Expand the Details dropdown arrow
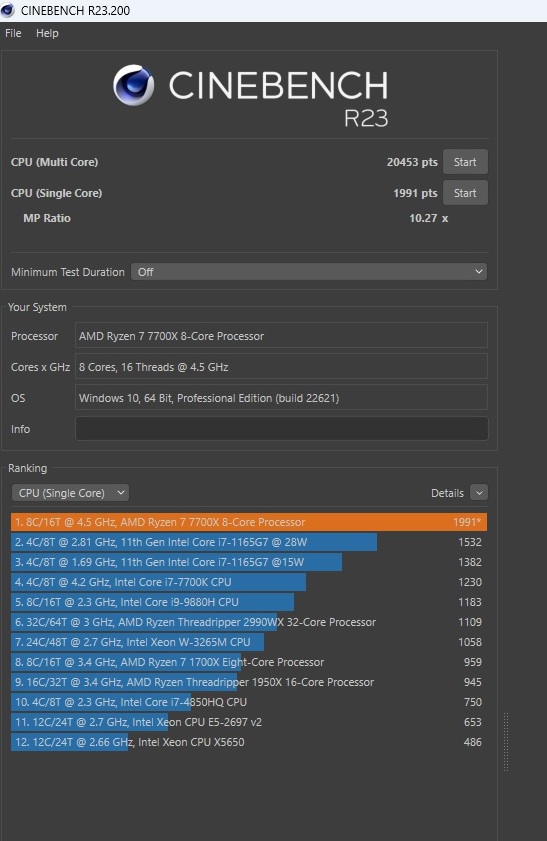Screen dimensions: 547x841 tap(479, 493)
